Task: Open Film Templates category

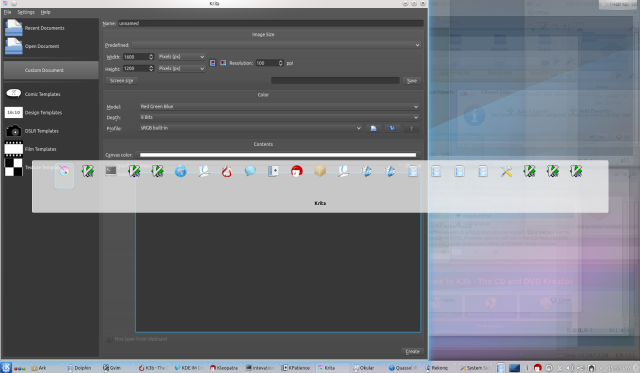Action: tap(51, 149)
